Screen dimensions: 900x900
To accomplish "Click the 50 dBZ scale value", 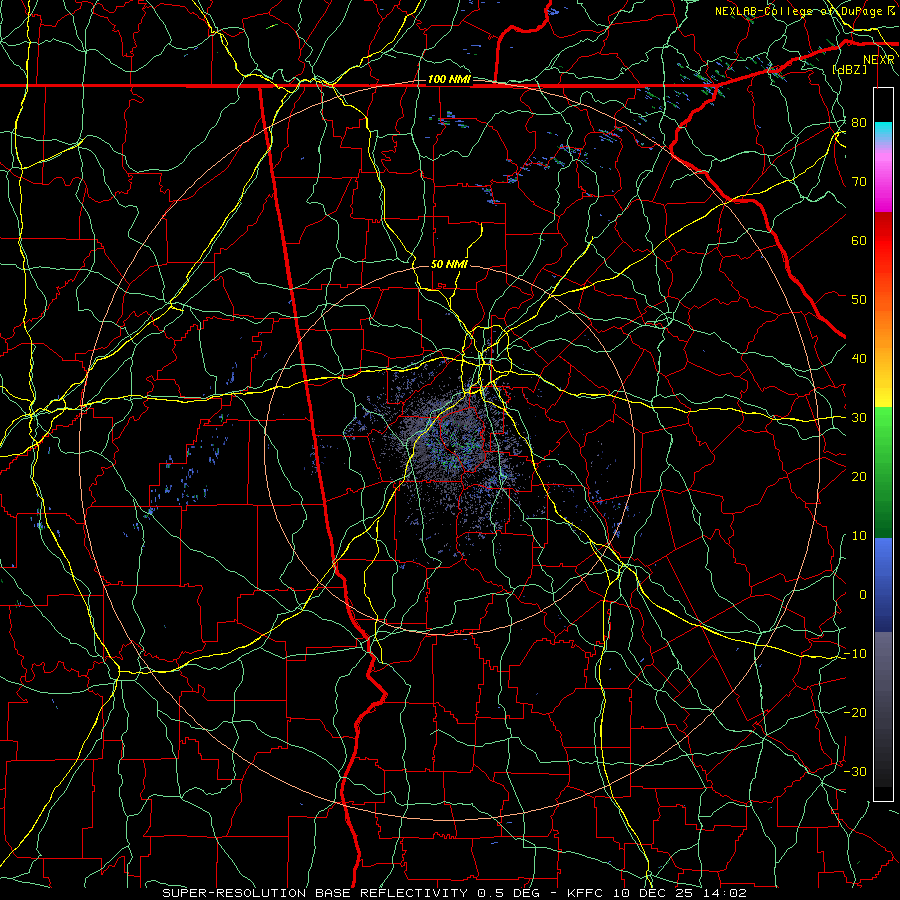I will click(x=859, y=300).
